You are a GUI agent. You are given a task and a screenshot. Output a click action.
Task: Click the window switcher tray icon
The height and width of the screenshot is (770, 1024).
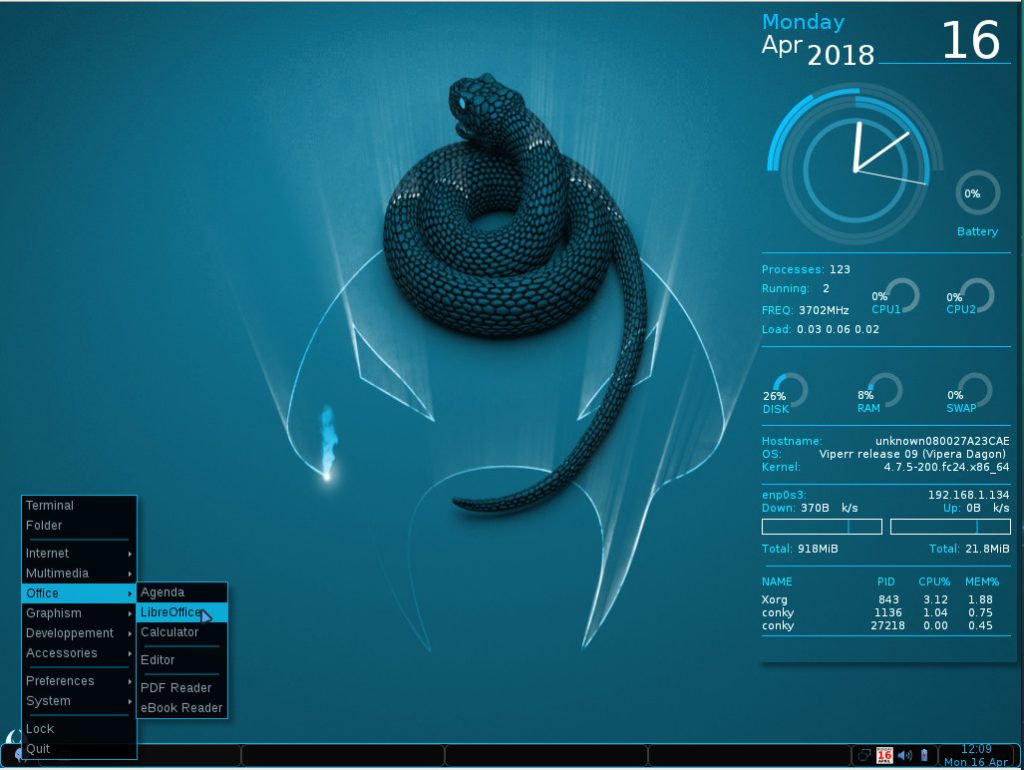[865, 755]
